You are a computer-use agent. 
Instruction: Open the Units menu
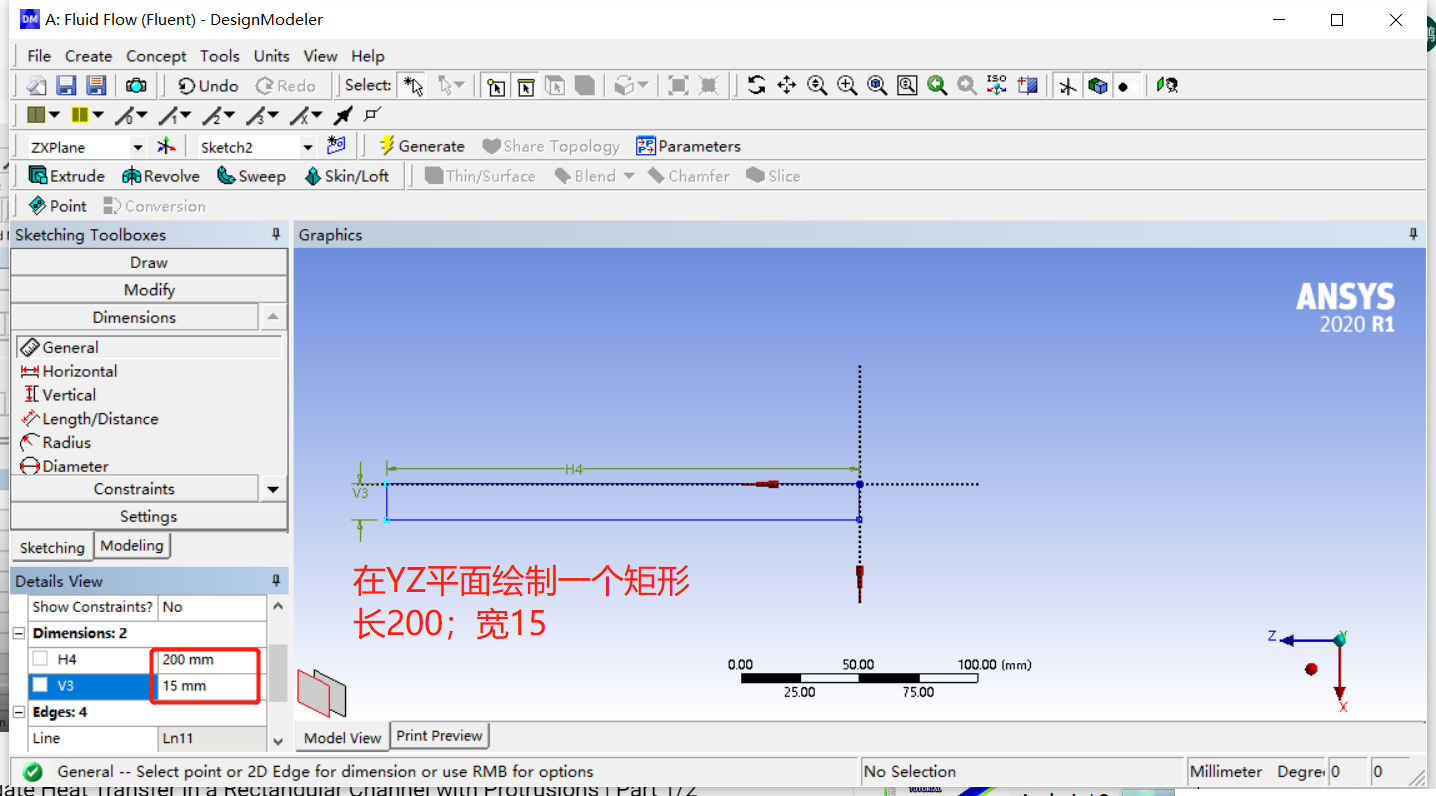click(271, 56)
